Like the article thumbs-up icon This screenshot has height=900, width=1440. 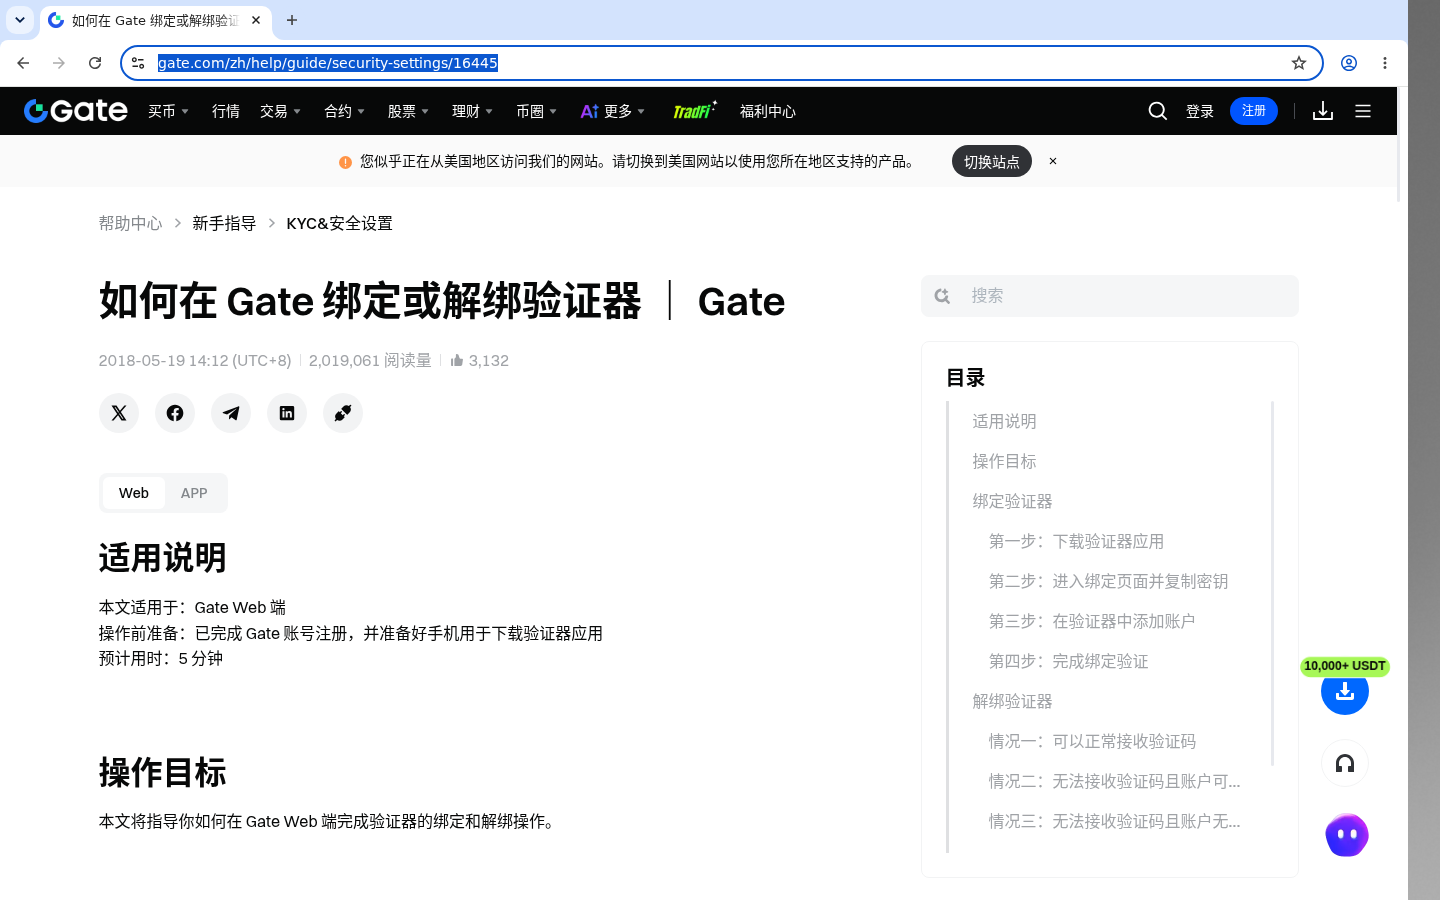pyautogui.click(x=457, y=360)
